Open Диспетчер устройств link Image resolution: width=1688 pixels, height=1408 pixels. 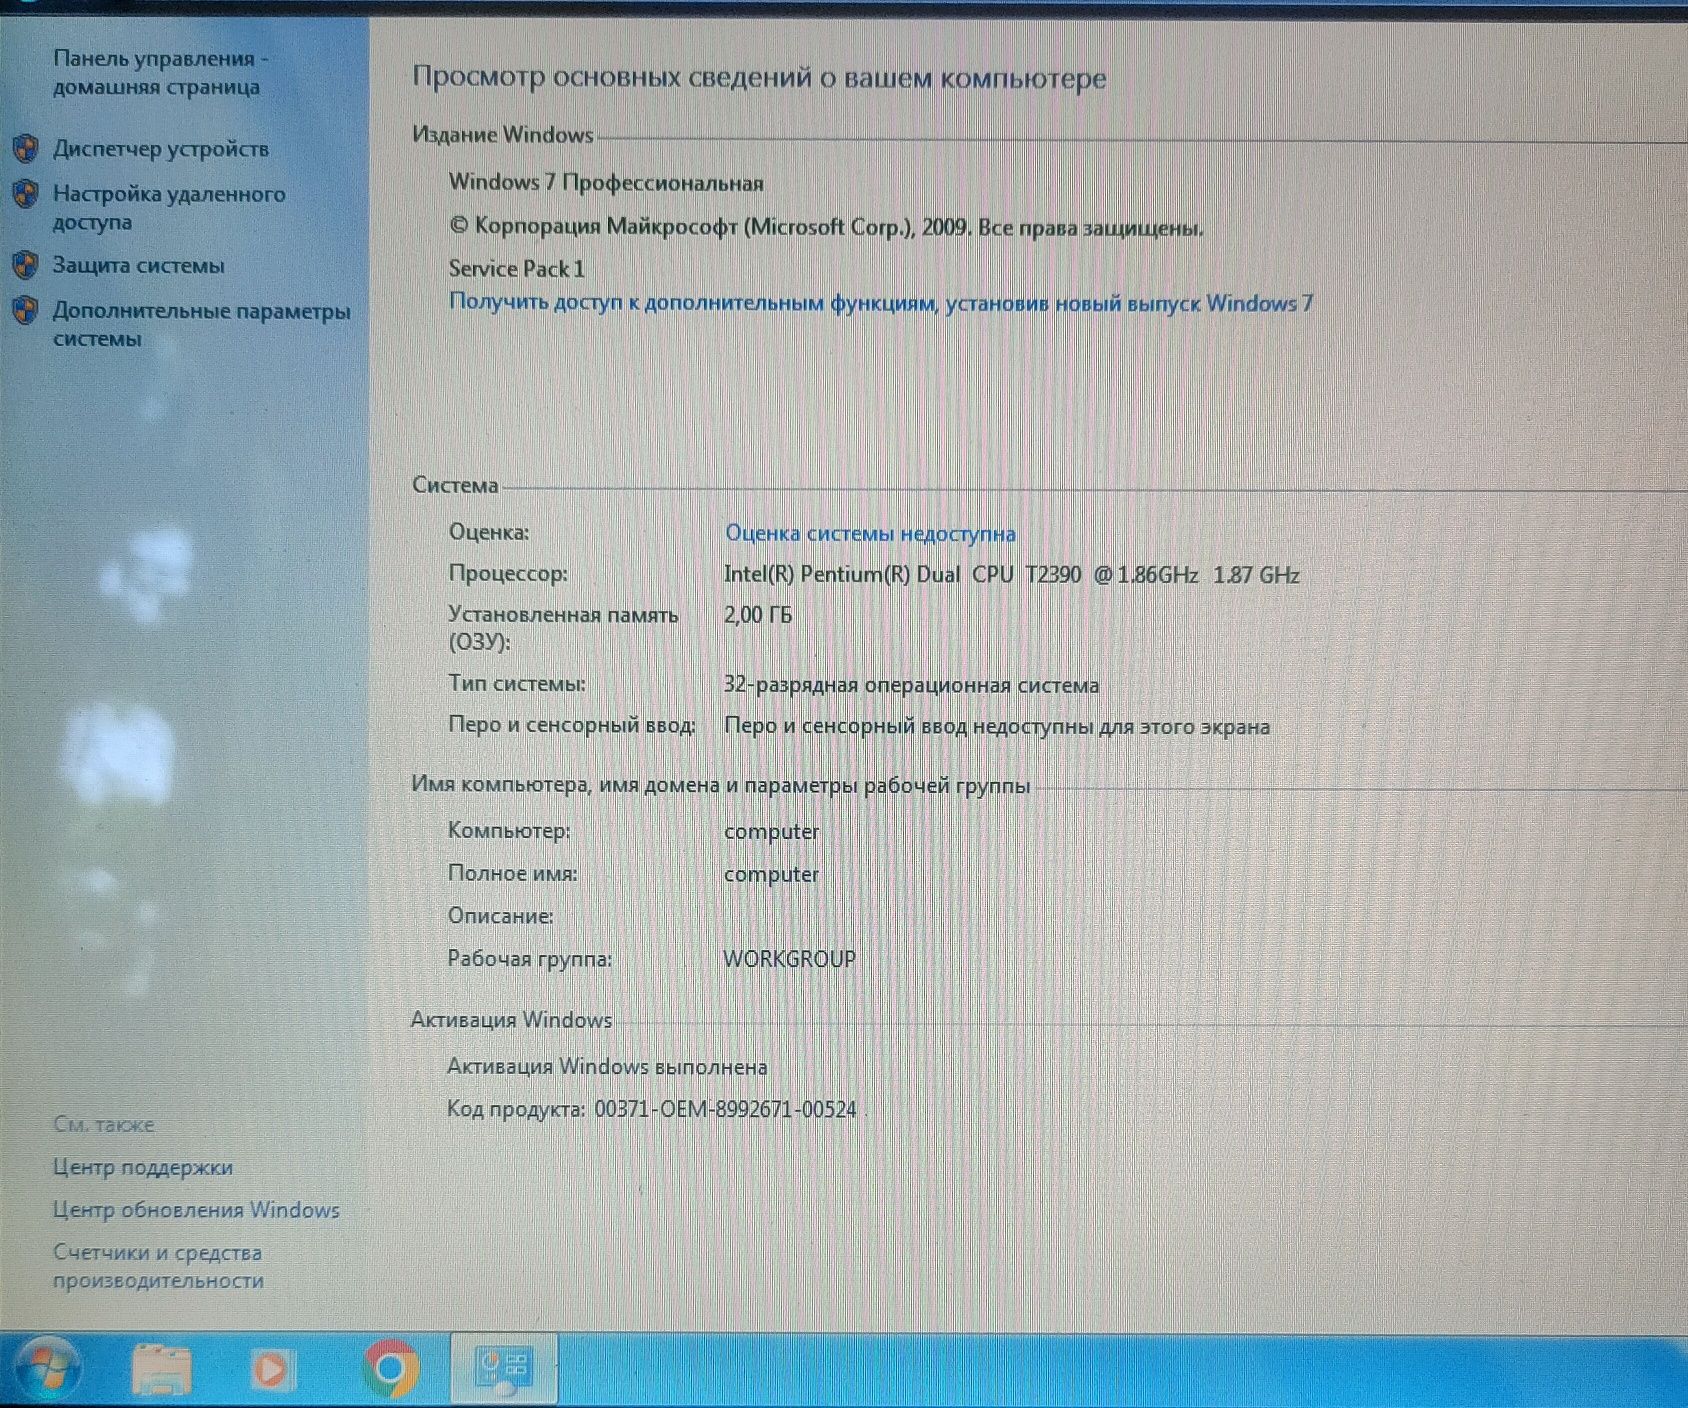click(161, 149)
